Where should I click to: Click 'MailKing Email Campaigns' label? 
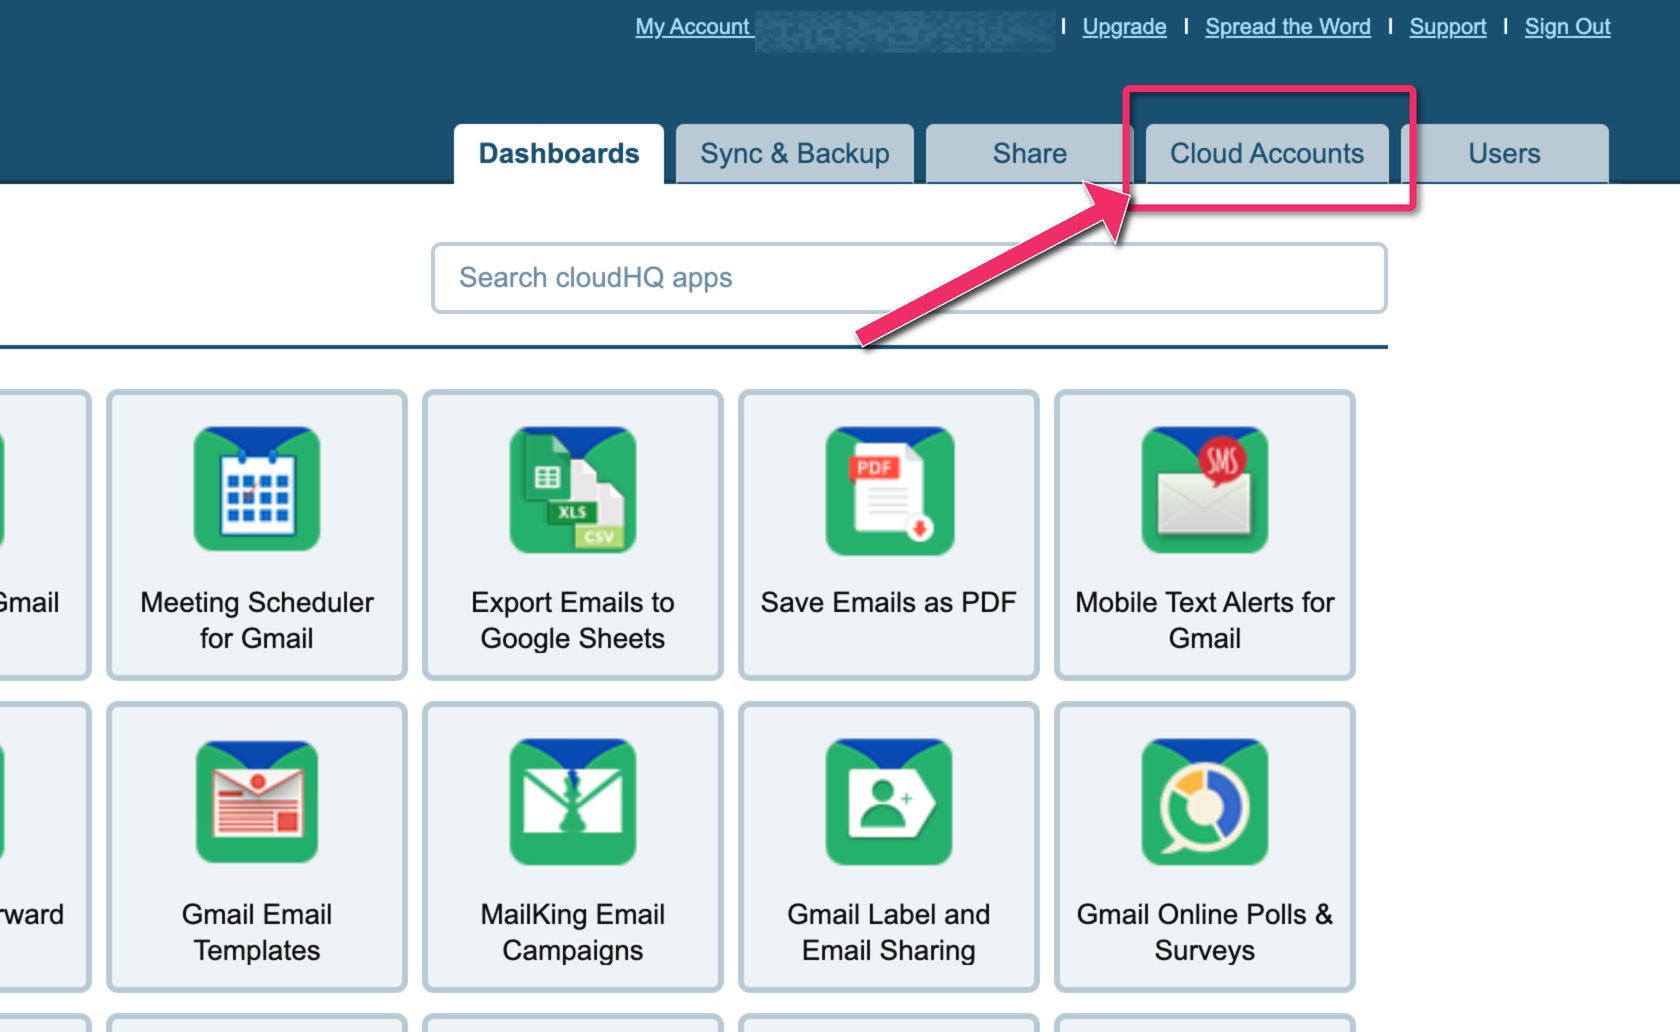[573, 932]
